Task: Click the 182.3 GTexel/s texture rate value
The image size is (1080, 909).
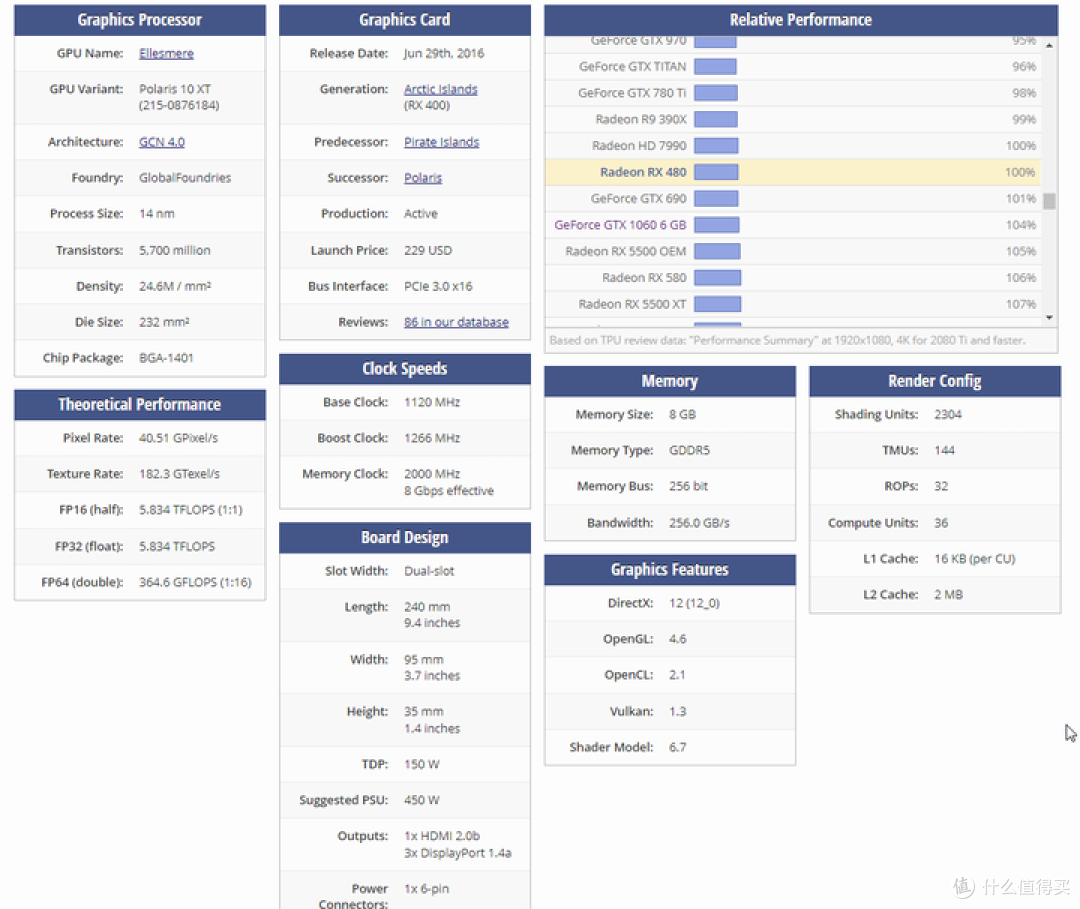Action: point(180,473)
